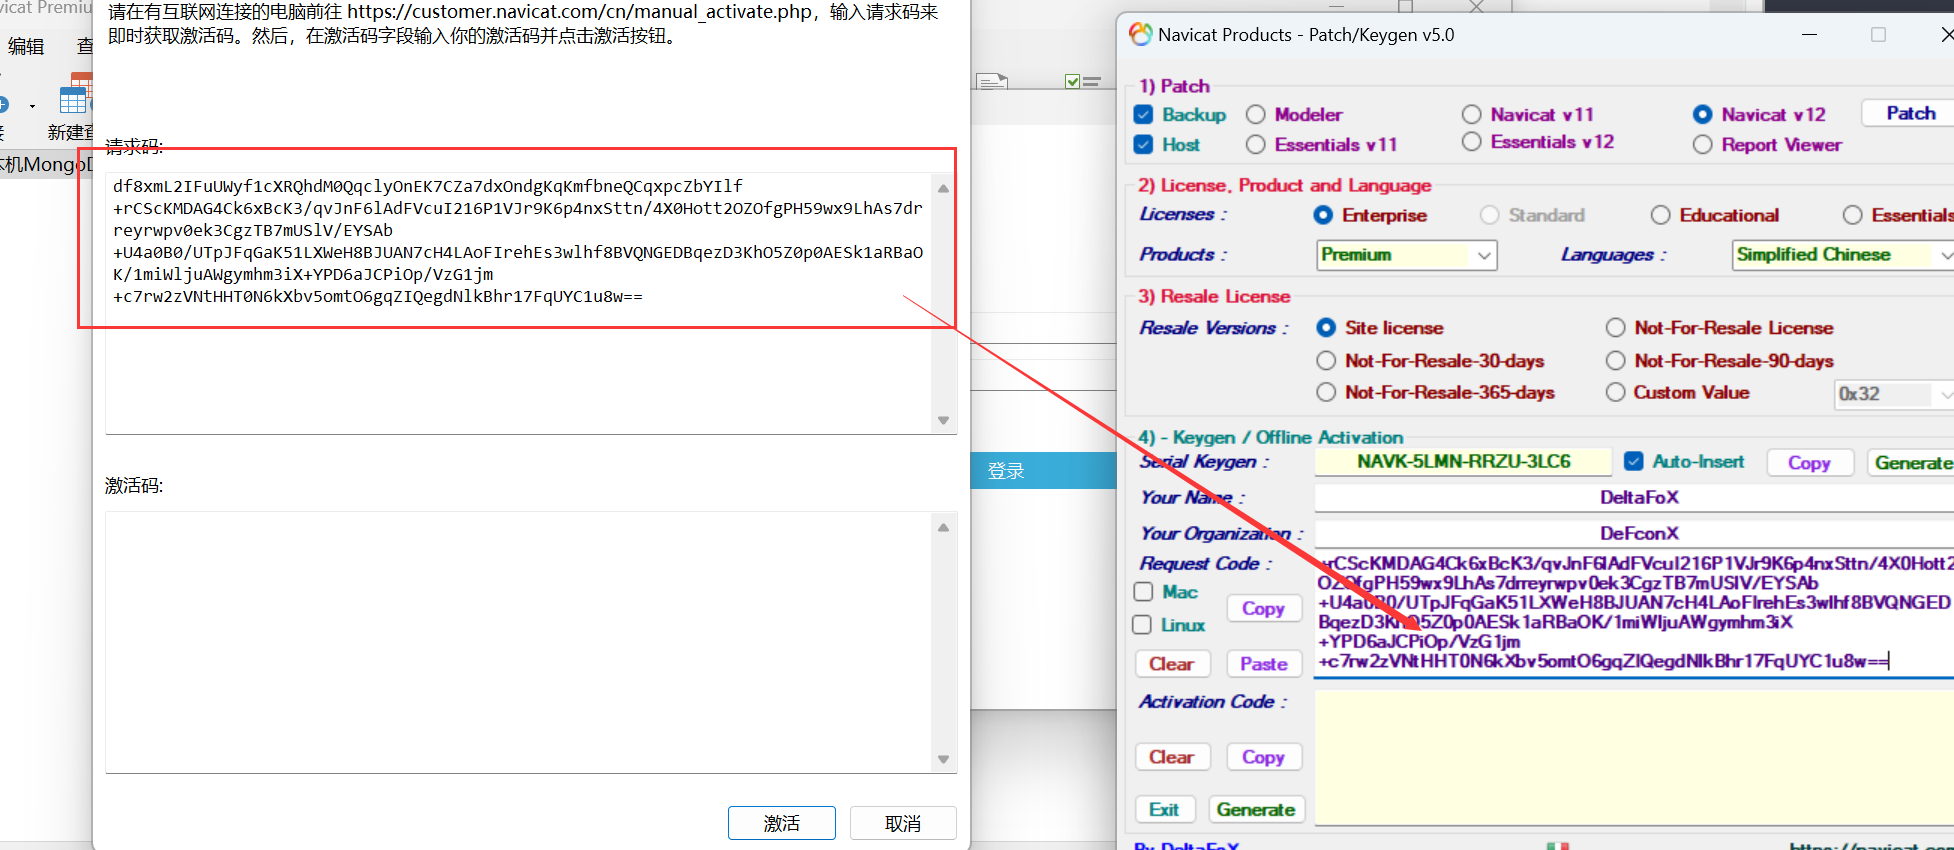The height and width of the screenshot is (850, 1954).
Task: Click the blue 登录 button behind dialog
Action: click(x=1043, y=471)
